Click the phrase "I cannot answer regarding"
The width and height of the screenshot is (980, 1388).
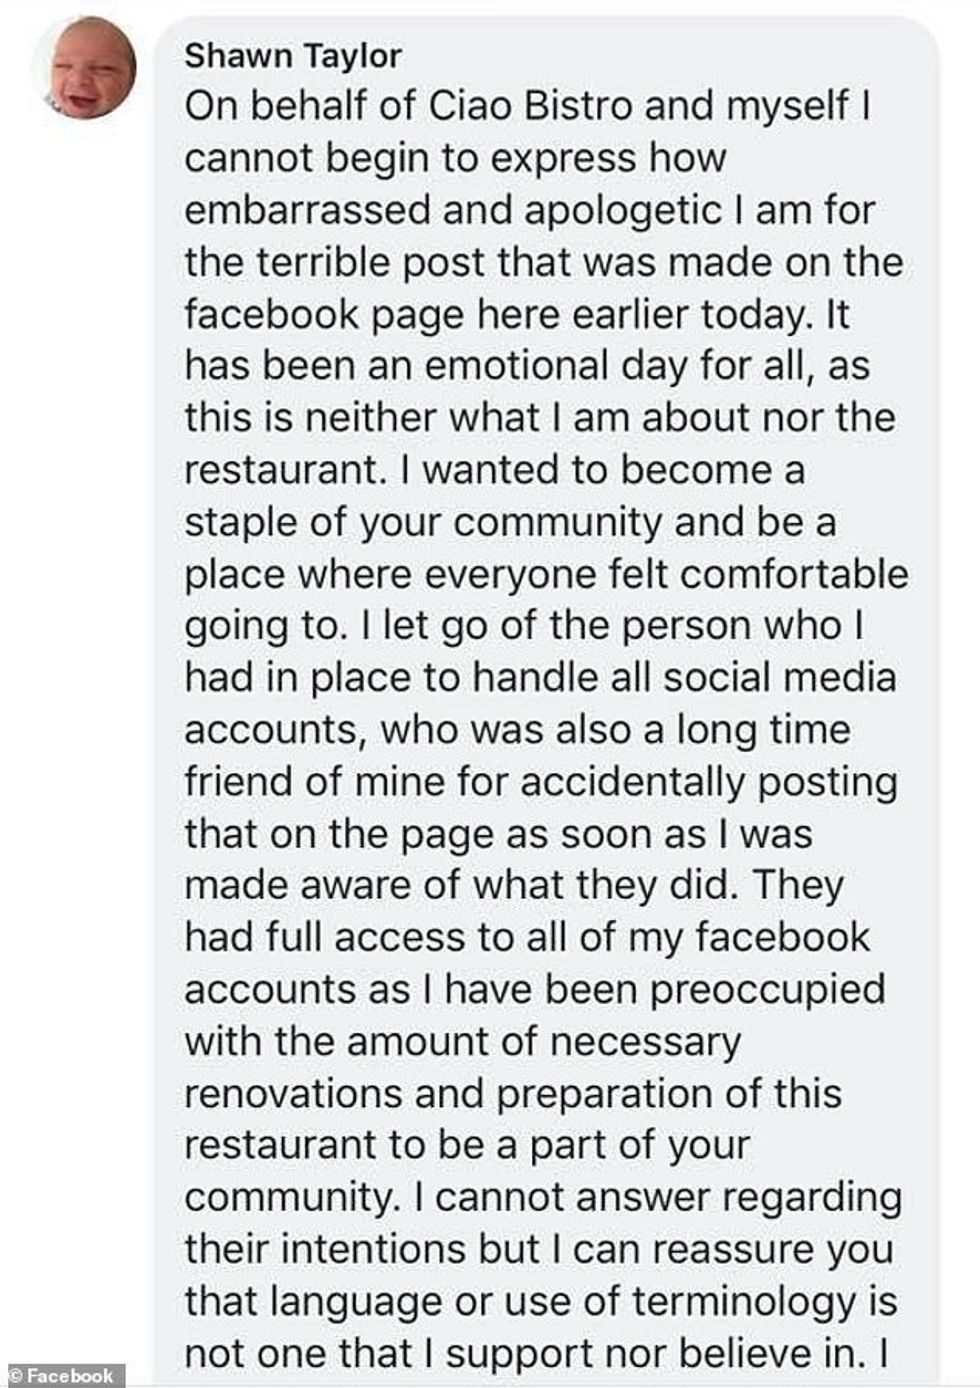(668, 1198)
